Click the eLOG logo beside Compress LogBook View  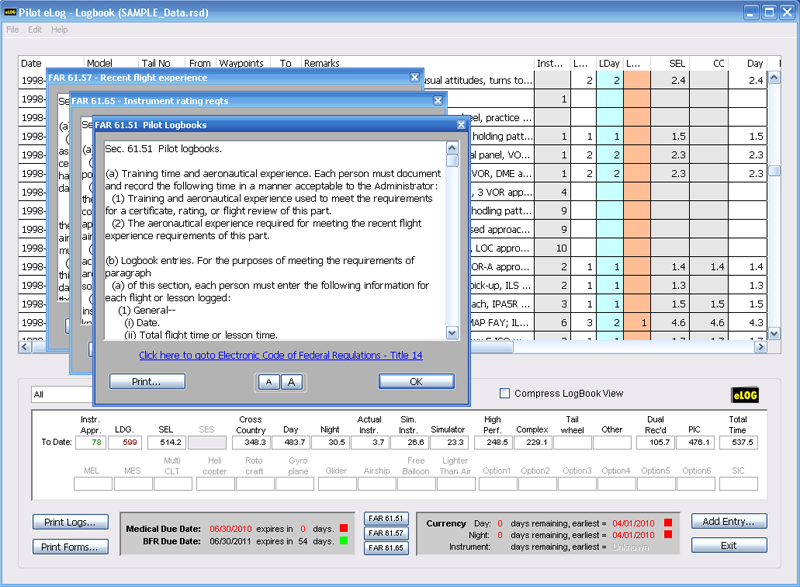745,395
